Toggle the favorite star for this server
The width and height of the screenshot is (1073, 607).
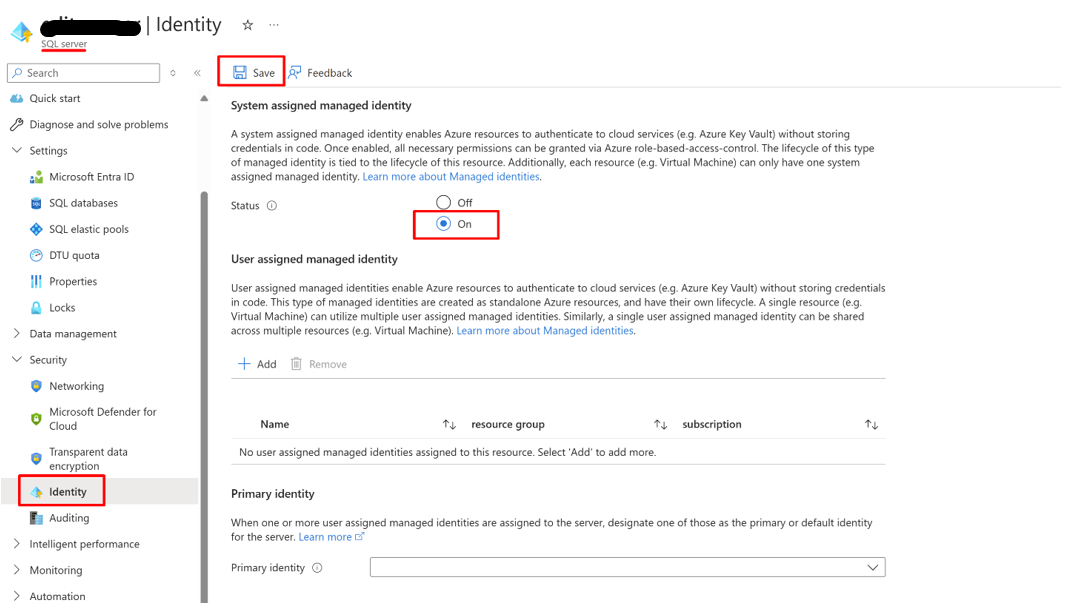pos(246,24)
